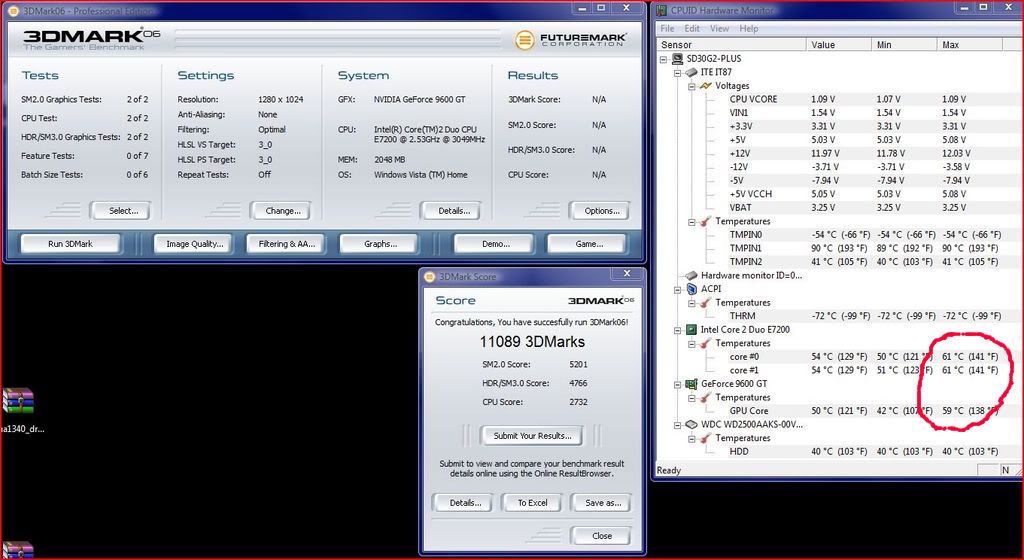Image resolution: width=1024 pixels, height=560 pixels.
Task: Click the WDC hard drive icon
Action: 692,424
